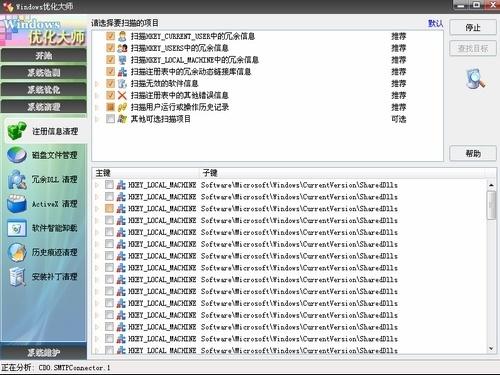Sort by the 主键 column header
Image resolution: width=500 pixels, height=375 pixels.
(146, 173)
